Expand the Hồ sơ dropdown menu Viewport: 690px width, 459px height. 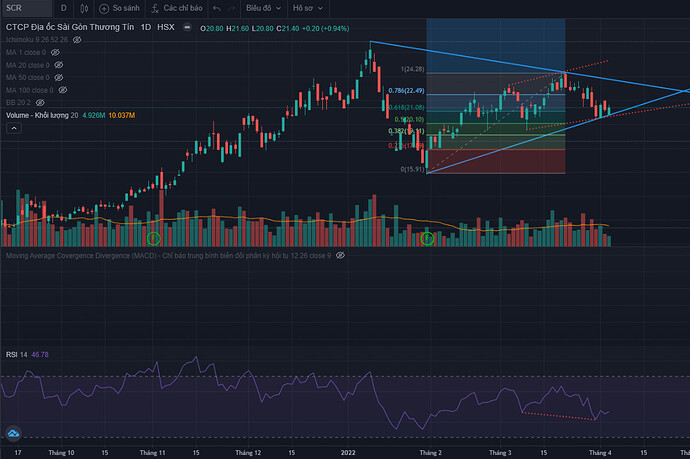click(308, 8)
